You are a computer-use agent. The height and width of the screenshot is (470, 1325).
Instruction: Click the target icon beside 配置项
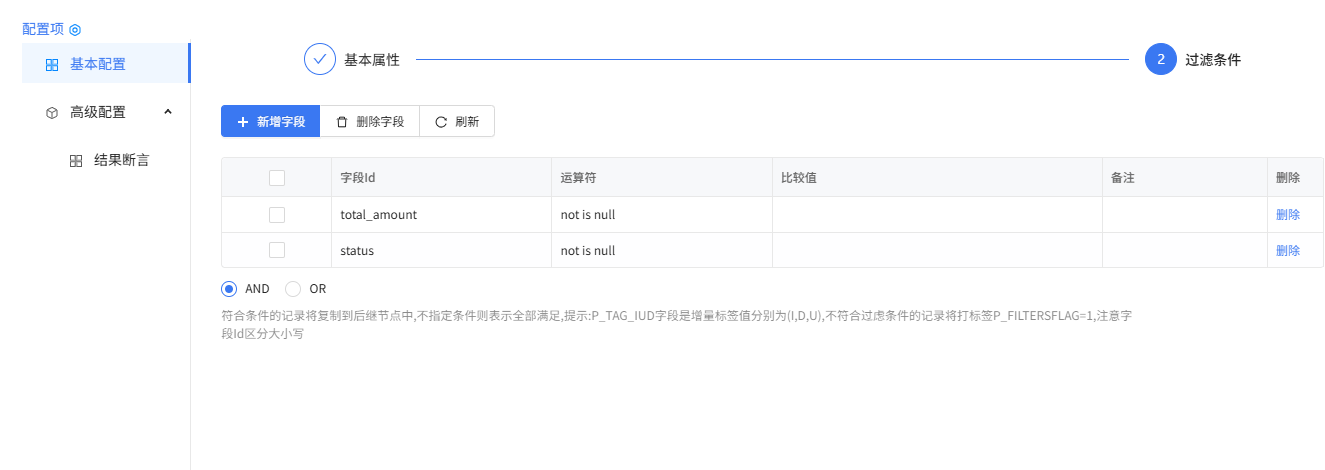(x=75, y=30)
